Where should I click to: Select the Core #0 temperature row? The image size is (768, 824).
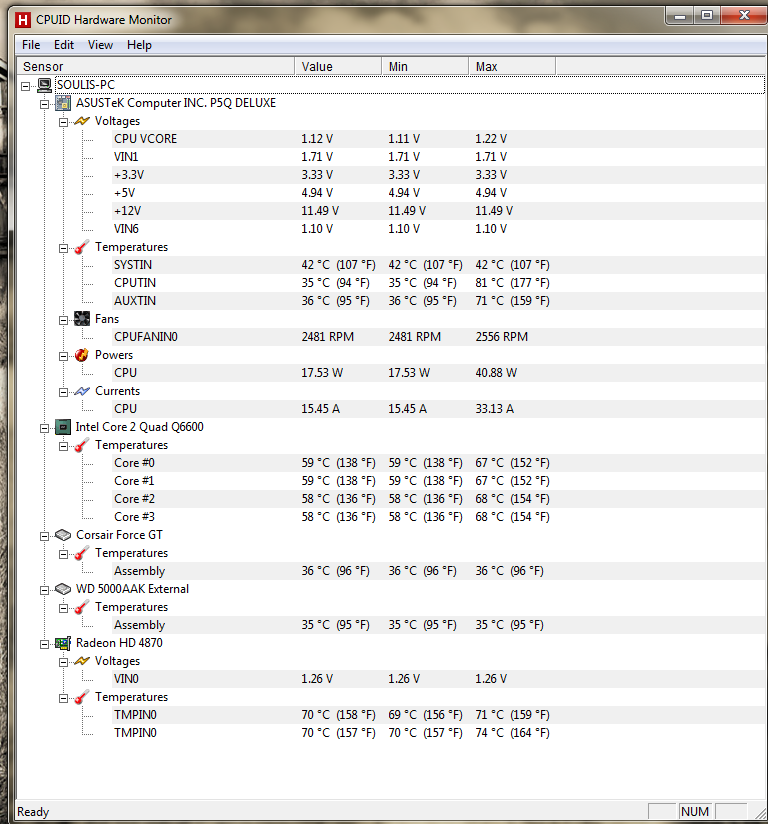438,463
